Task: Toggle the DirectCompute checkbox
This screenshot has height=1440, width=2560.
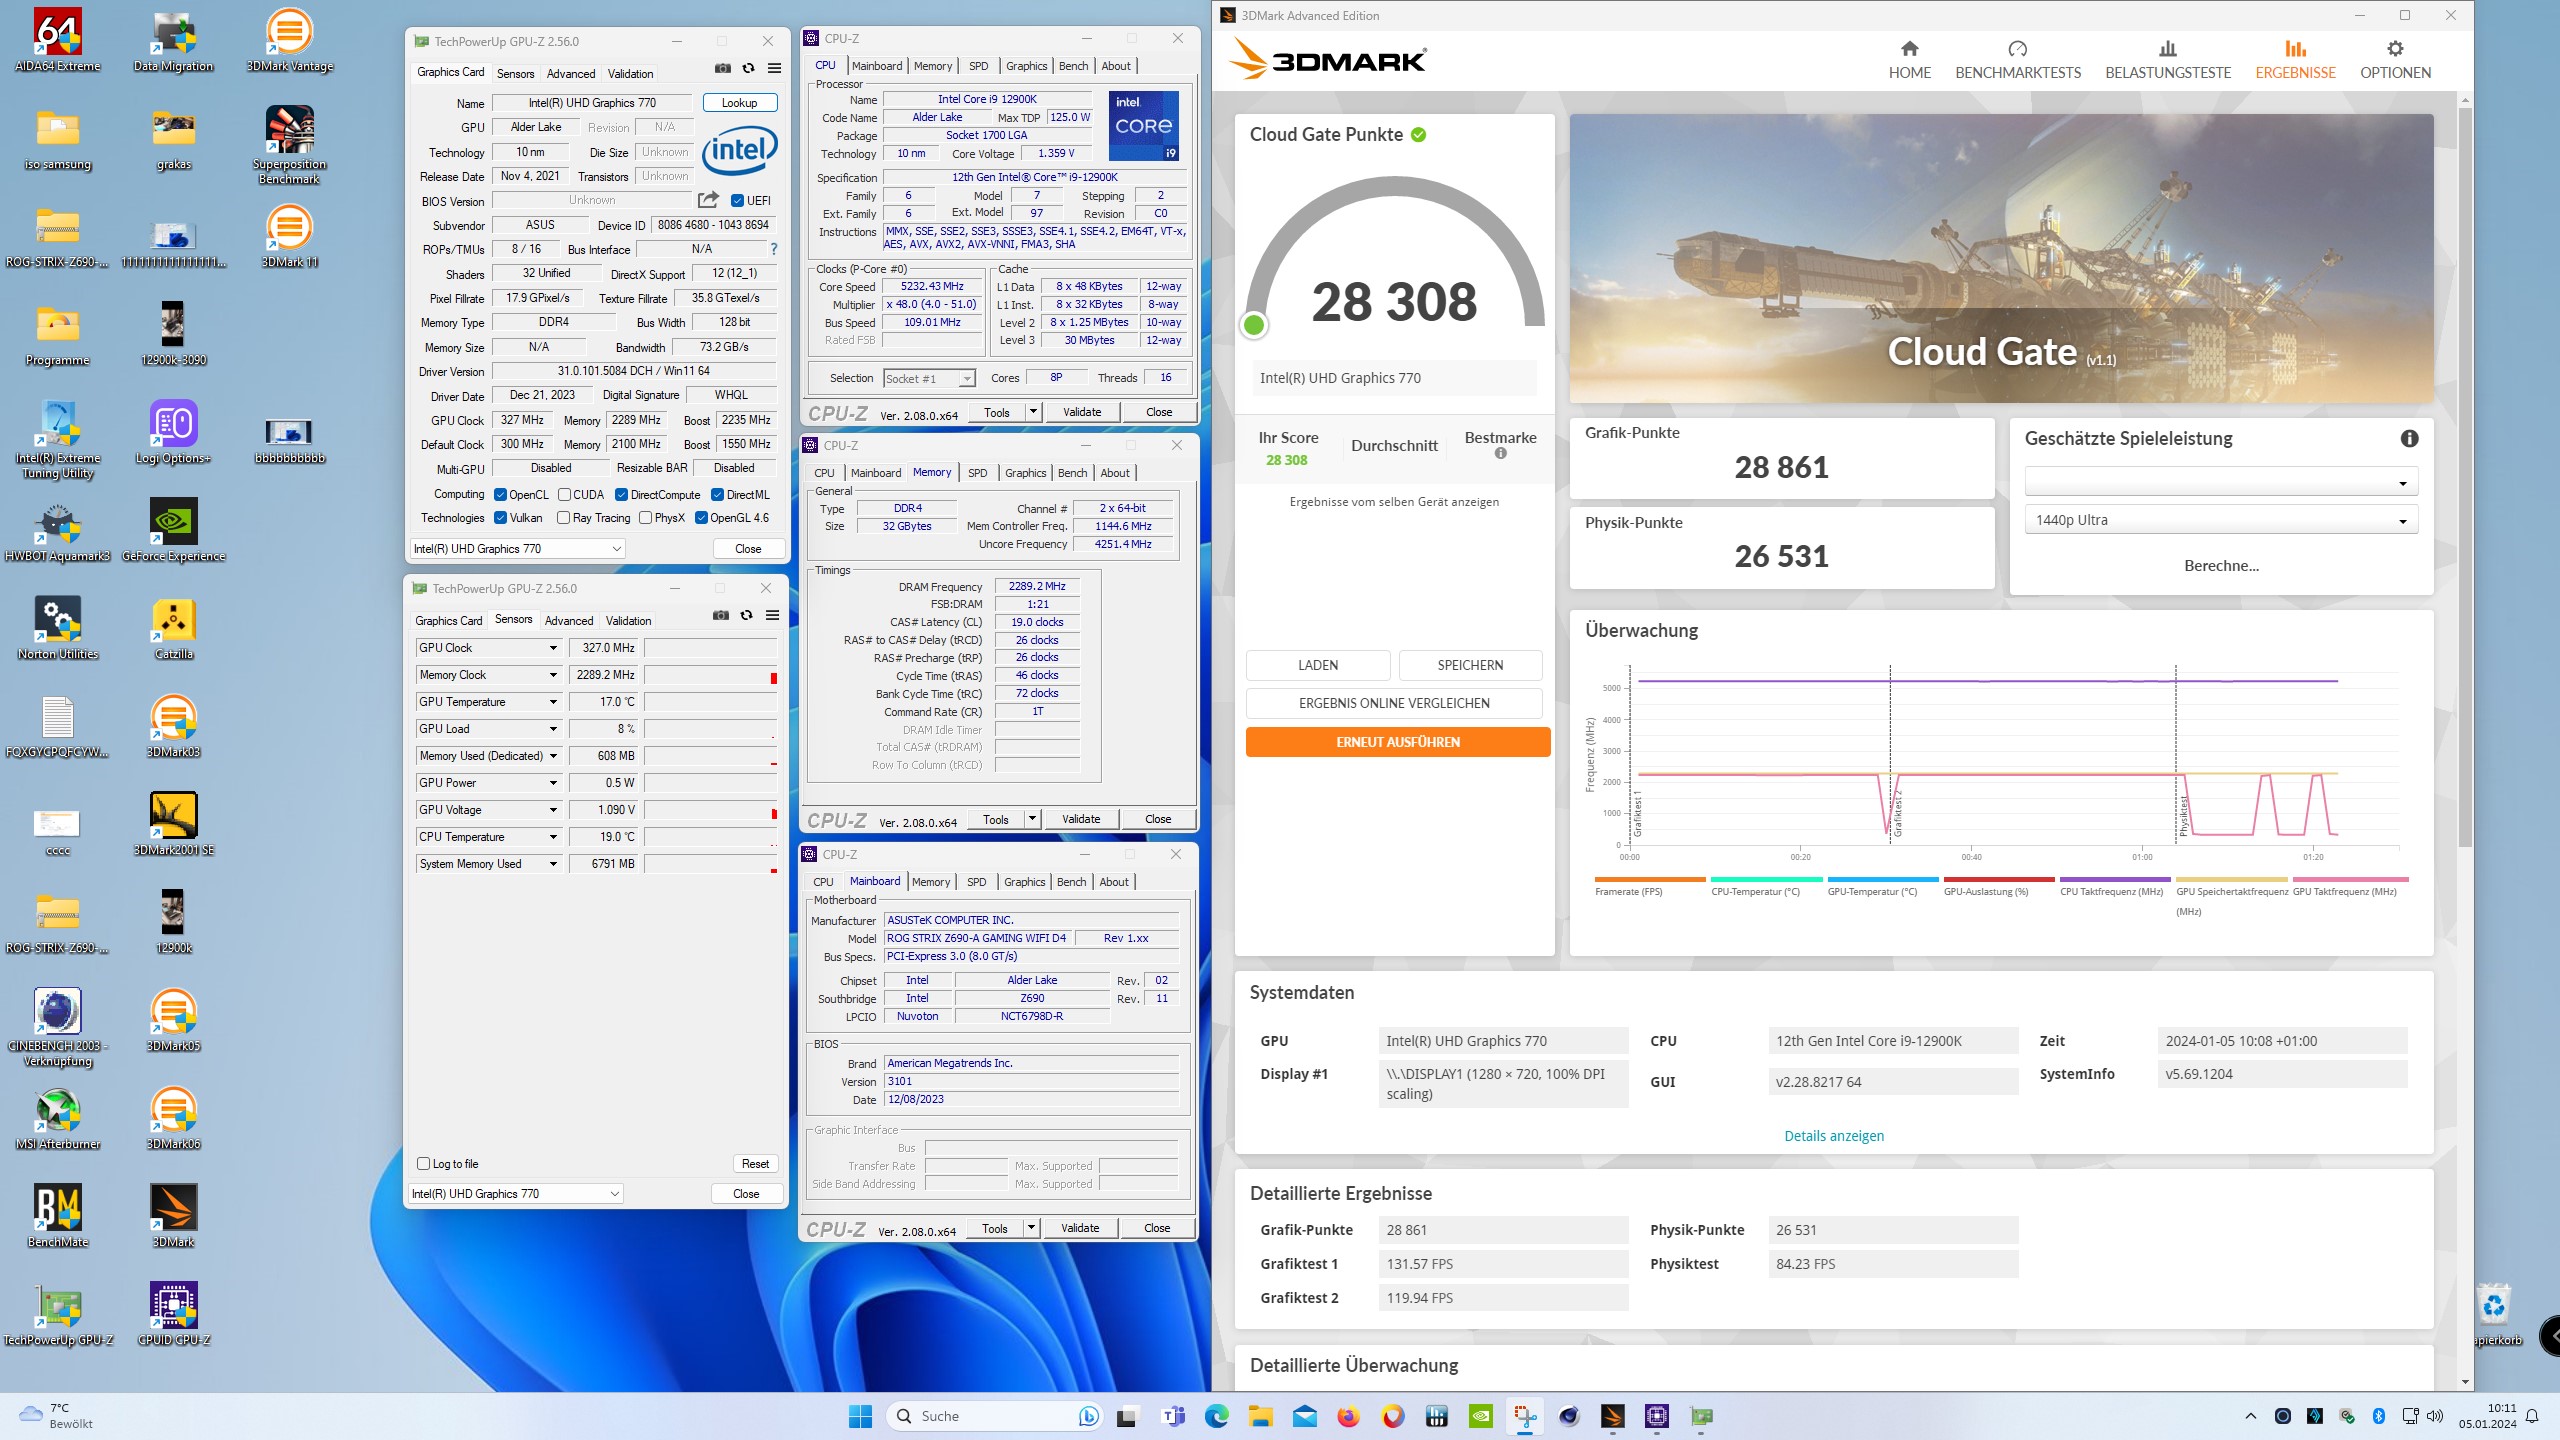Action: pos(621,494)
